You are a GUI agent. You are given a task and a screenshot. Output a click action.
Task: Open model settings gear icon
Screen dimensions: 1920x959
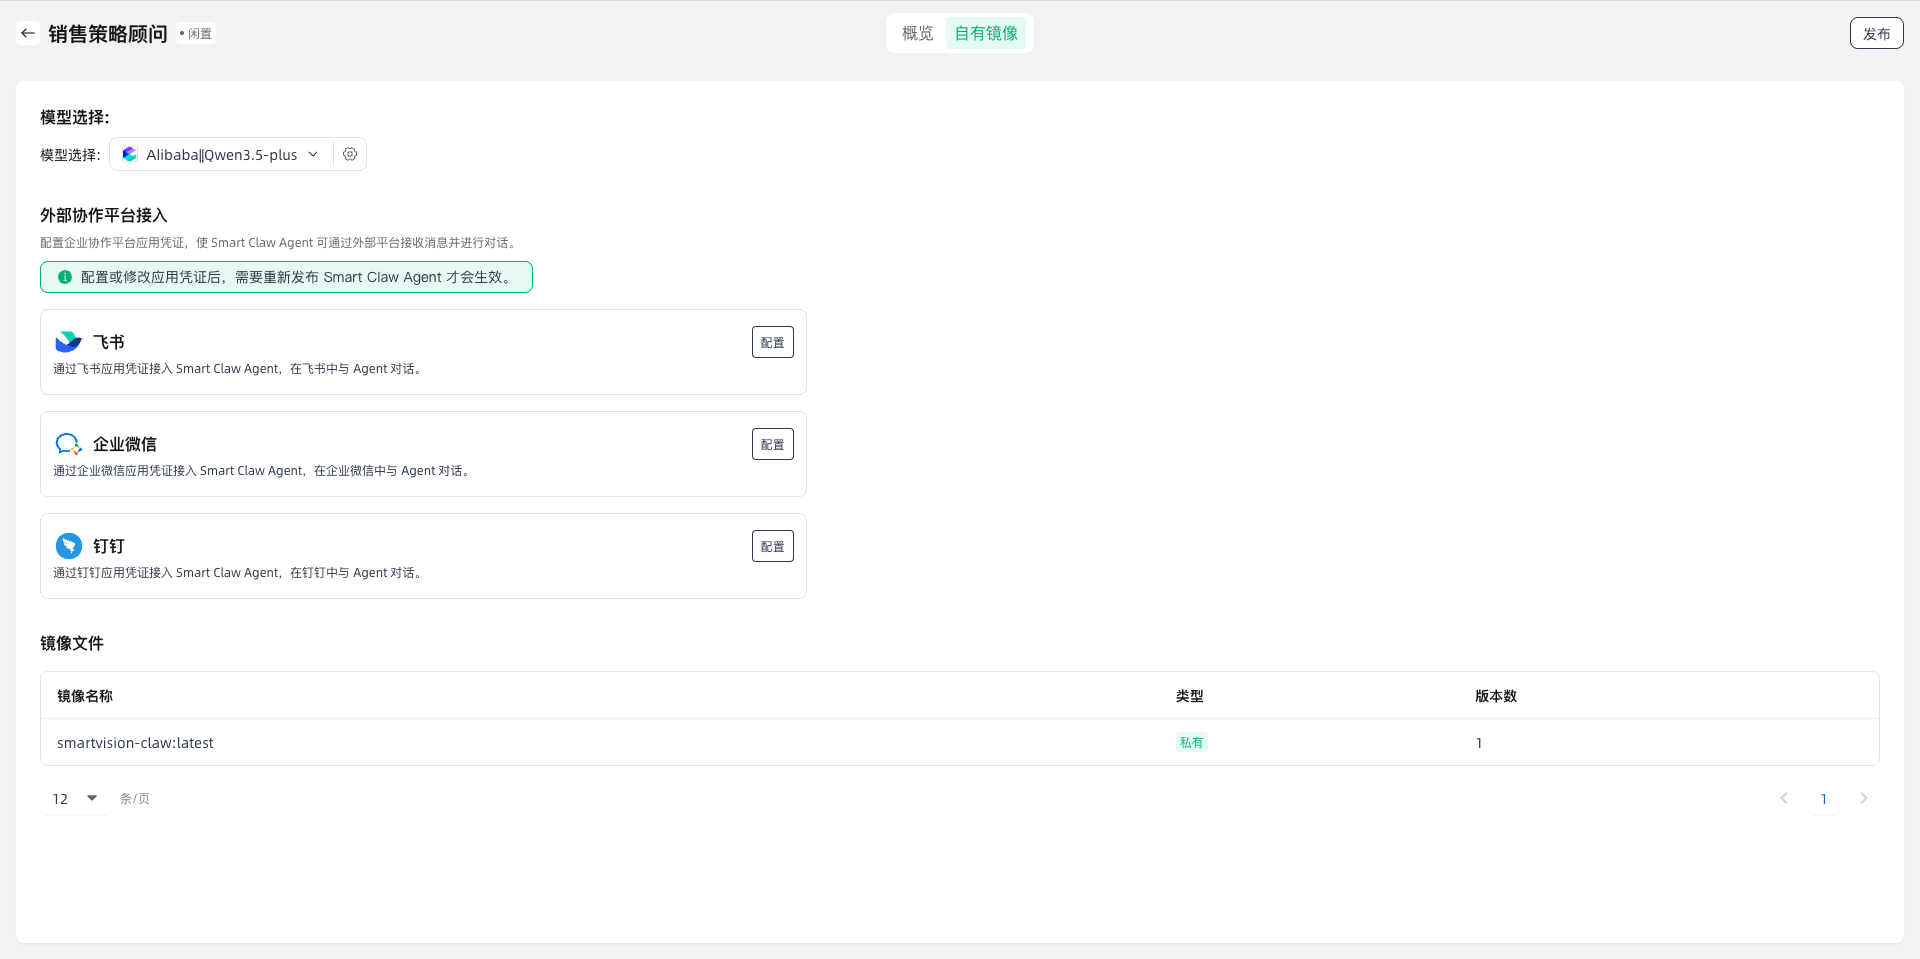pyautogui.click(x=350, y=154)
